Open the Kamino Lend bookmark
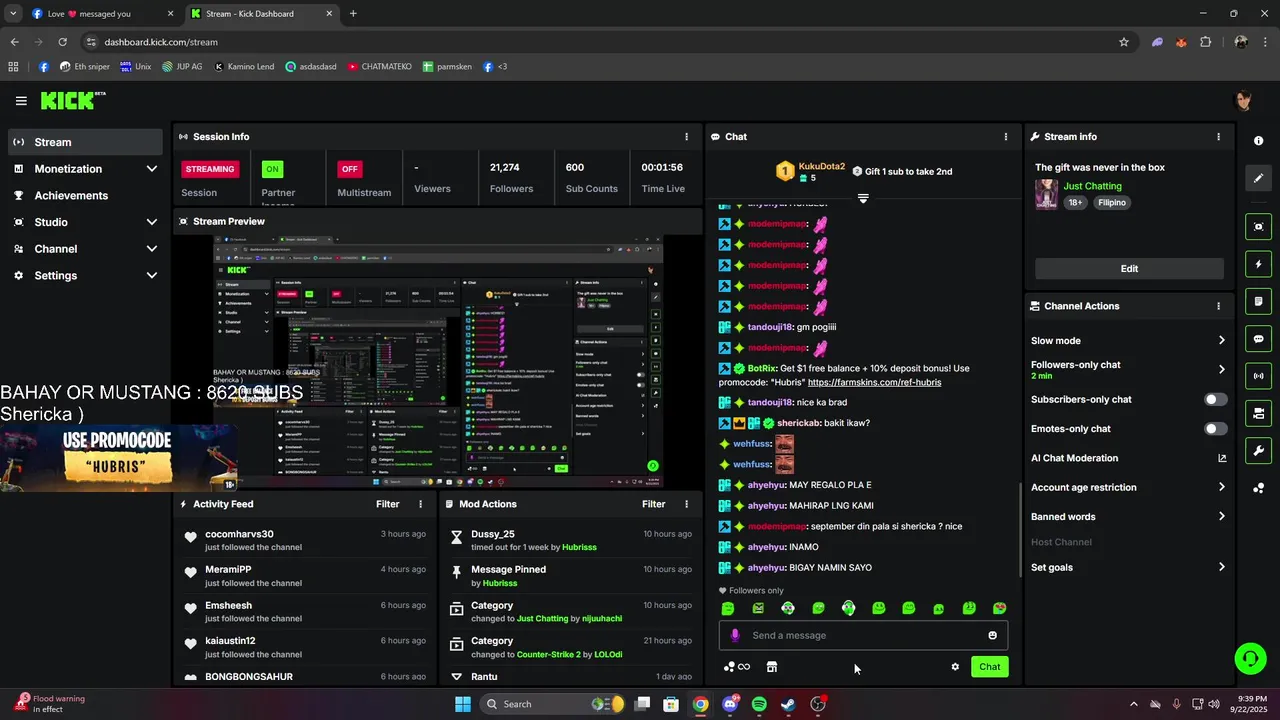This screenshot has width=1280, height=720. [243, 67]
